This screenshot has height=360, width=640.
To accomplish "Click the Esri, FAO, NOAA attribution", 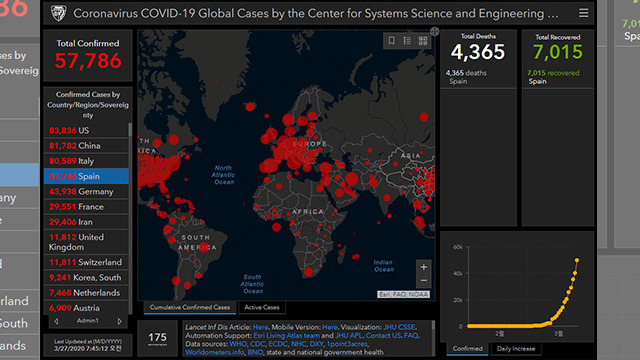I will (403, 294).
